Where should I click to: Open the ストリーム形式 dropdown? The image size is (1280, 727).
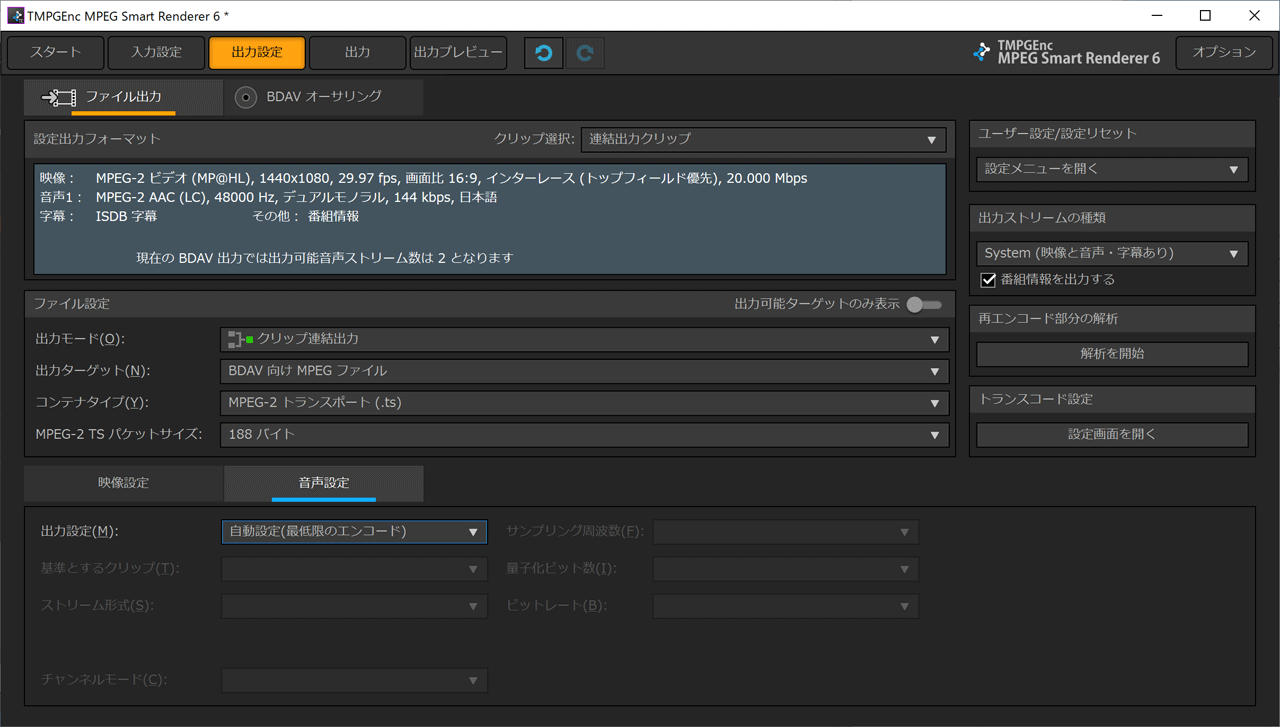pyautogui.click(x=354, y=606)
